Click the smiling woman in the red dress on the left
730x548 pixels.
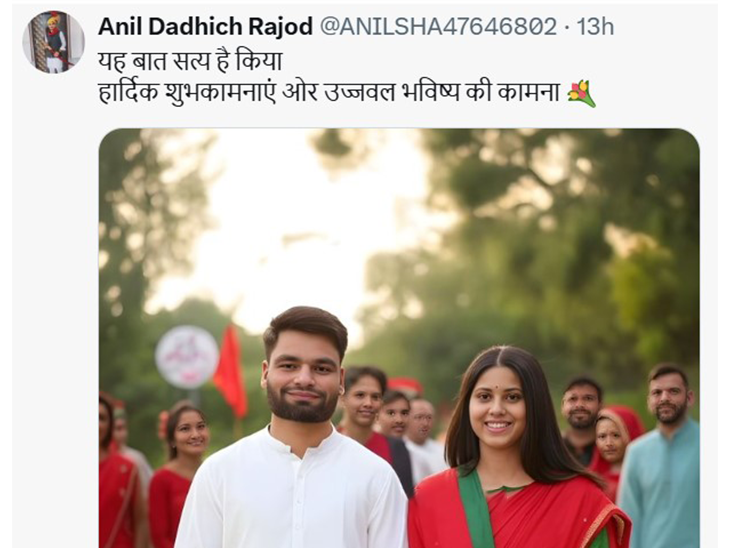pyautogui.click(x=178, y=470)
